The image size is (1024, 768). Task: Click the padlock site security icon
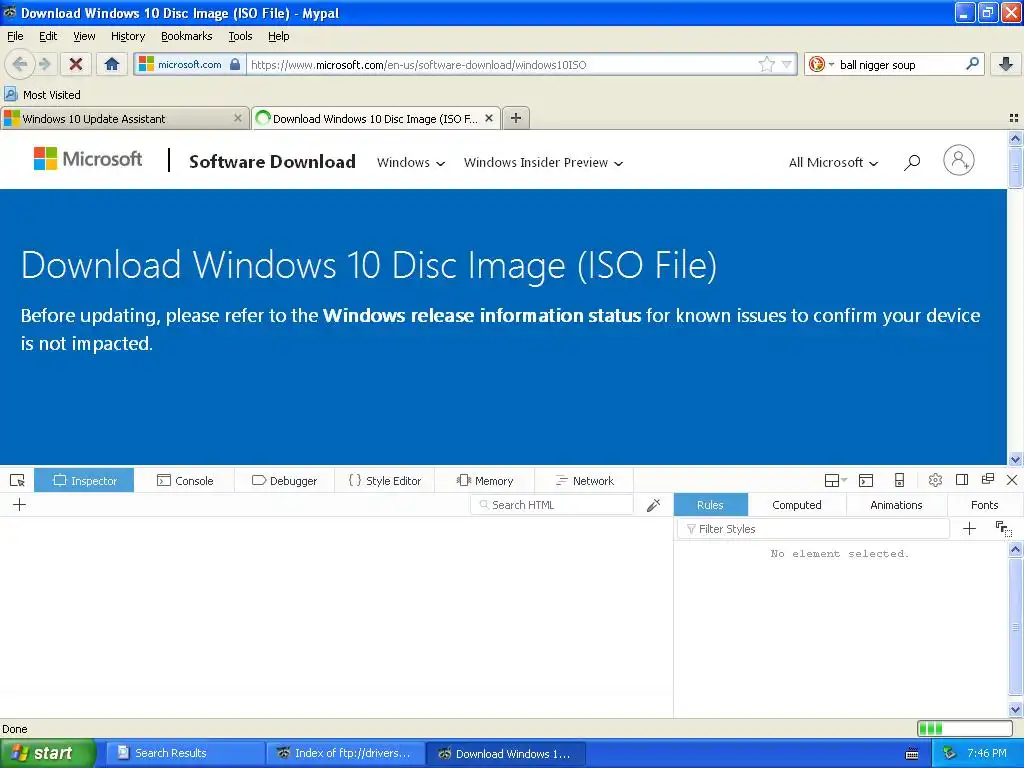[235, 64]
